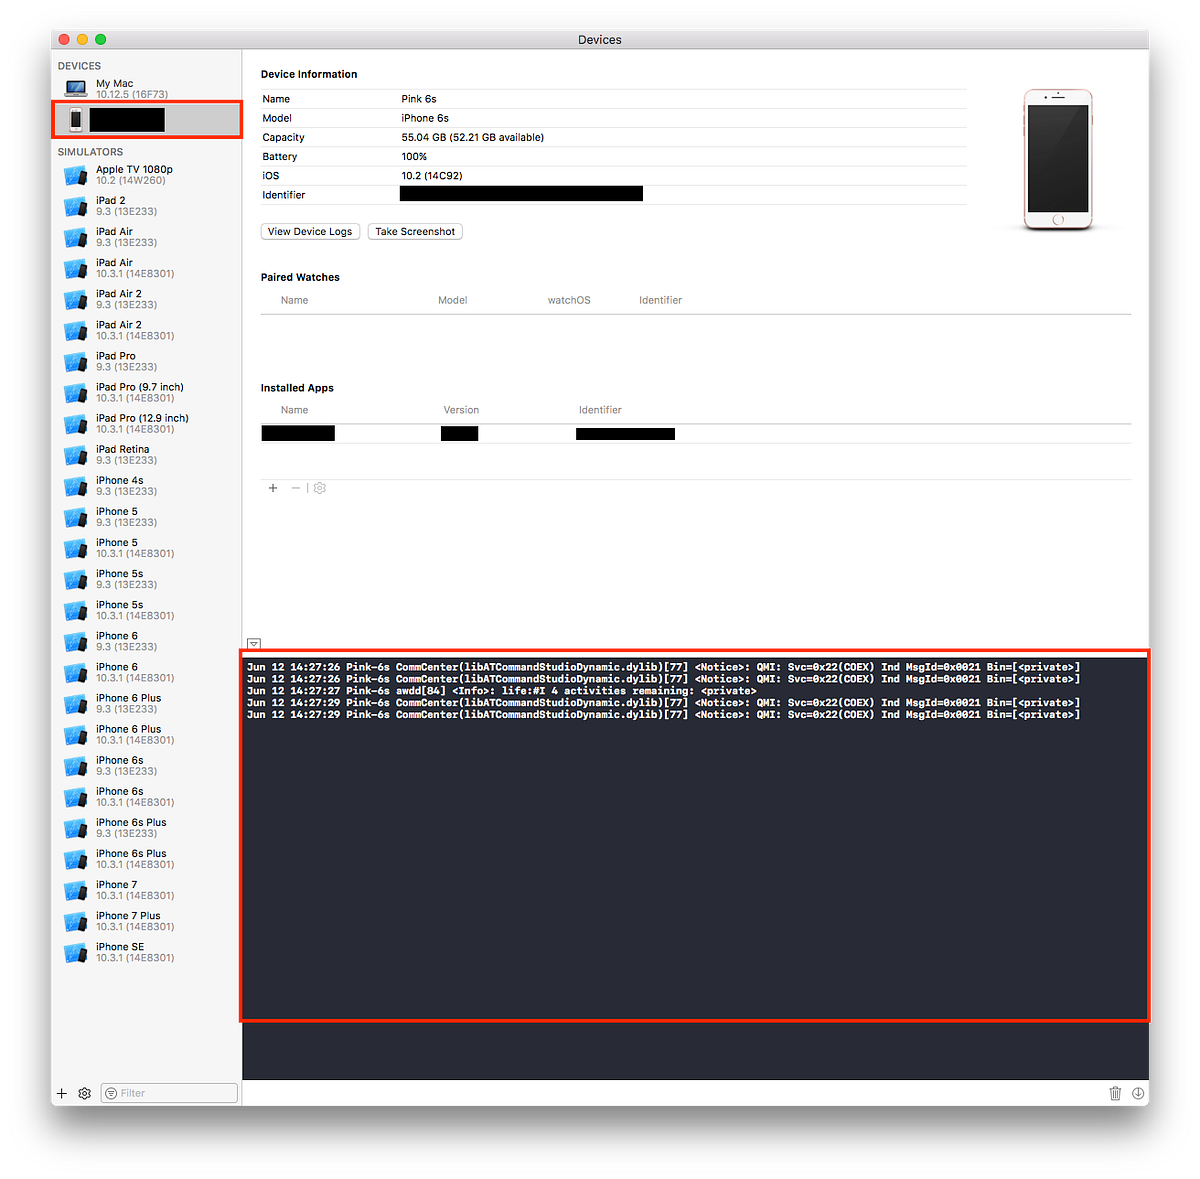Click the Take Screenshot button
Screen dimensions: 1200x1179
click(414, 231)
